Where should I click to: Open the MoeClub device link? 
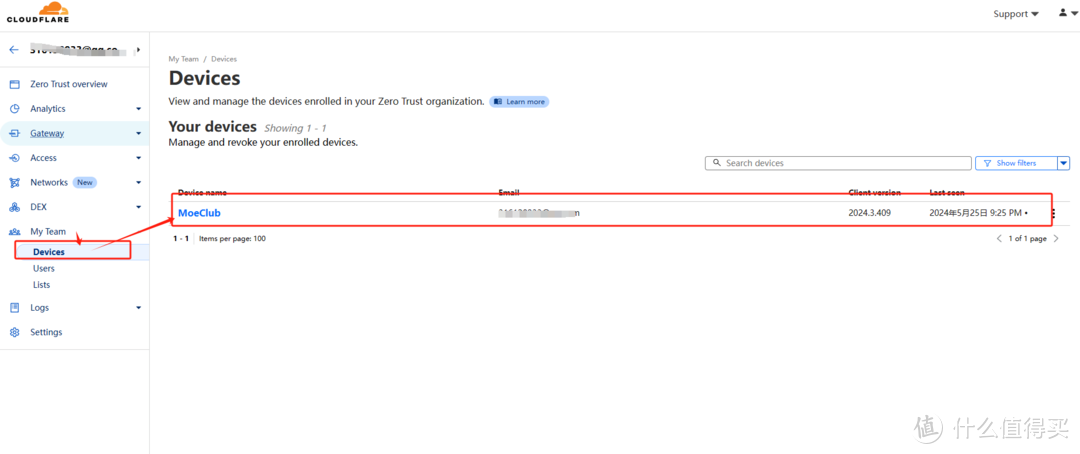[x=199, y=213]
